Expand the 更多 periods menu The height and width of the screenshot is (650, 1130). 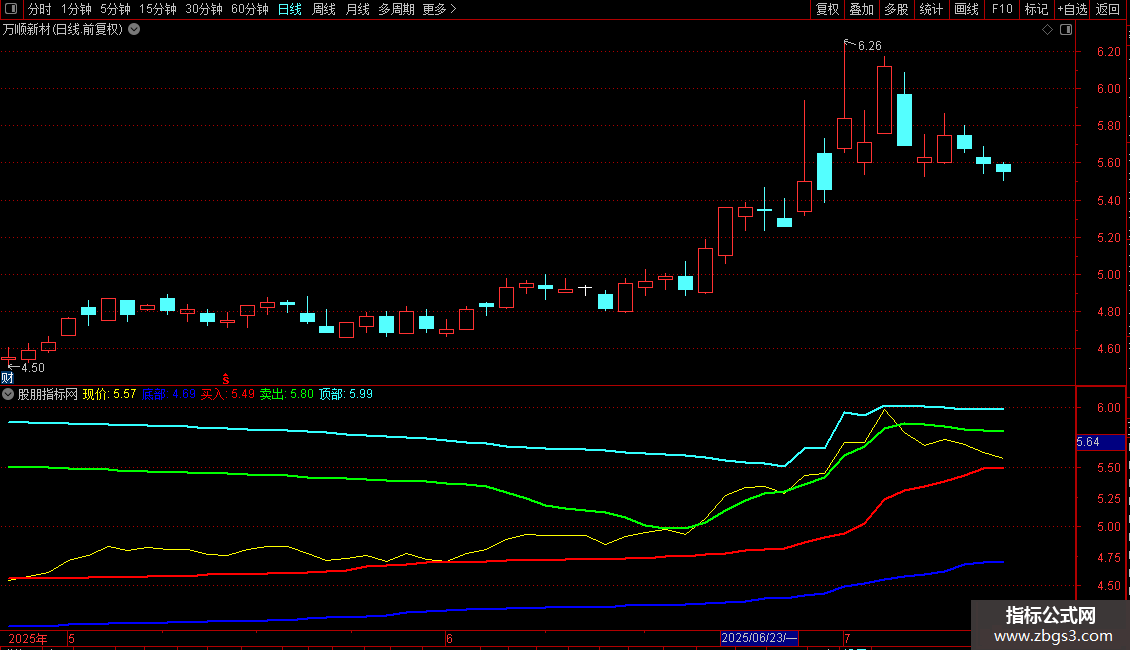[439, 9]
